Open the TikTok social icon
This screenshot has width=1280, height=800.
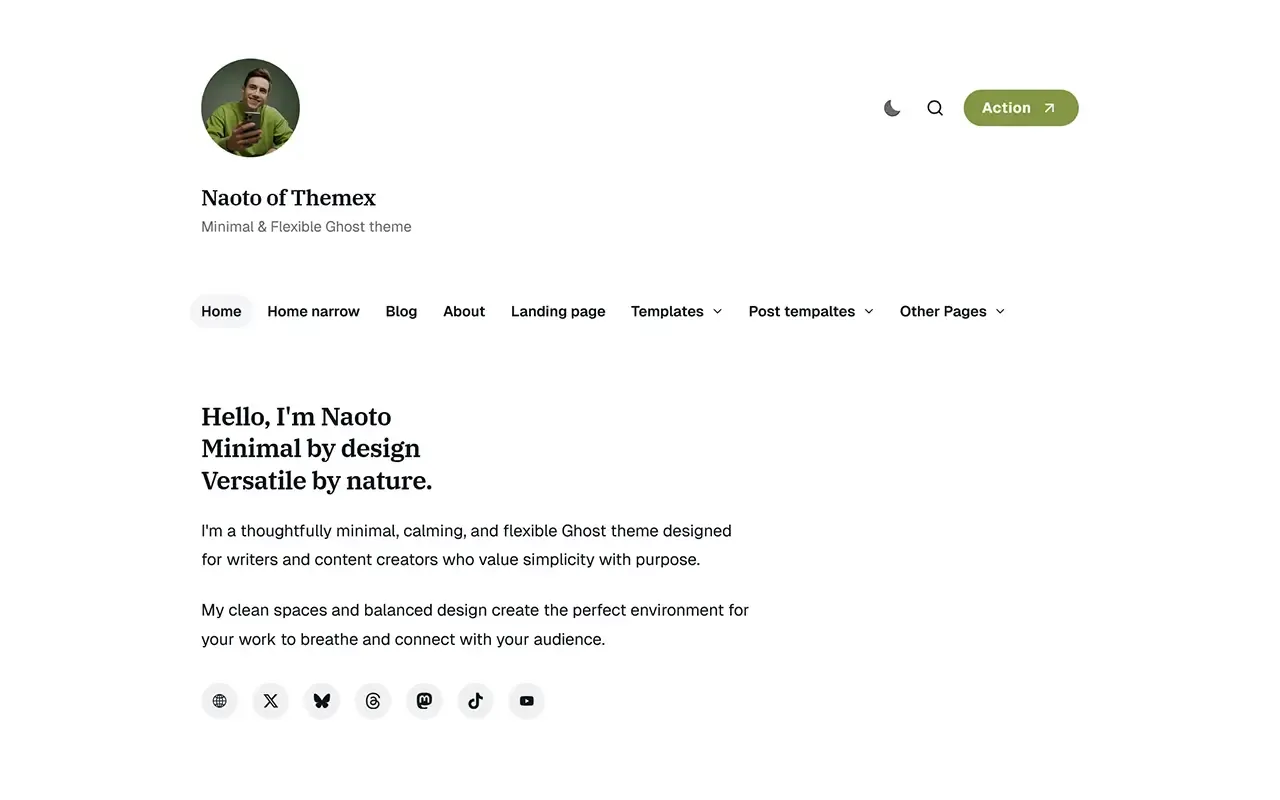tap(475, 700)
